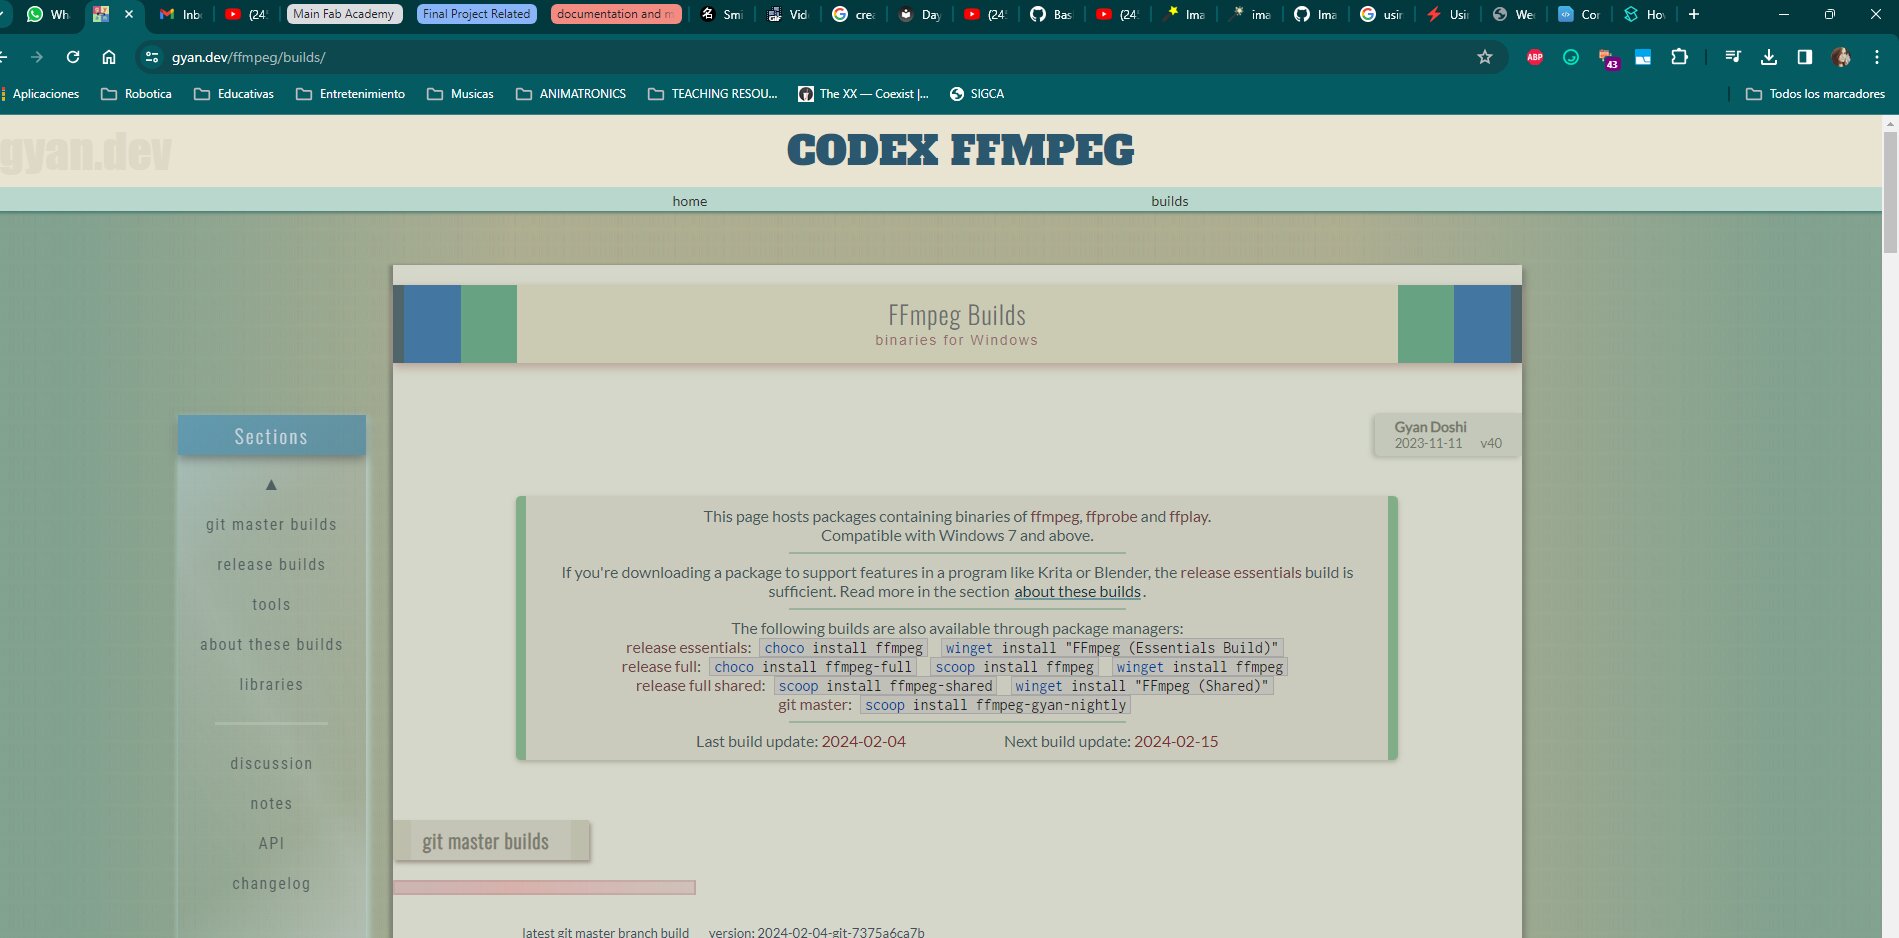Jump to libraries section from sidebar
This screenshot has height=938, width=1899.
pyautogui.click(x=271, y=685)
